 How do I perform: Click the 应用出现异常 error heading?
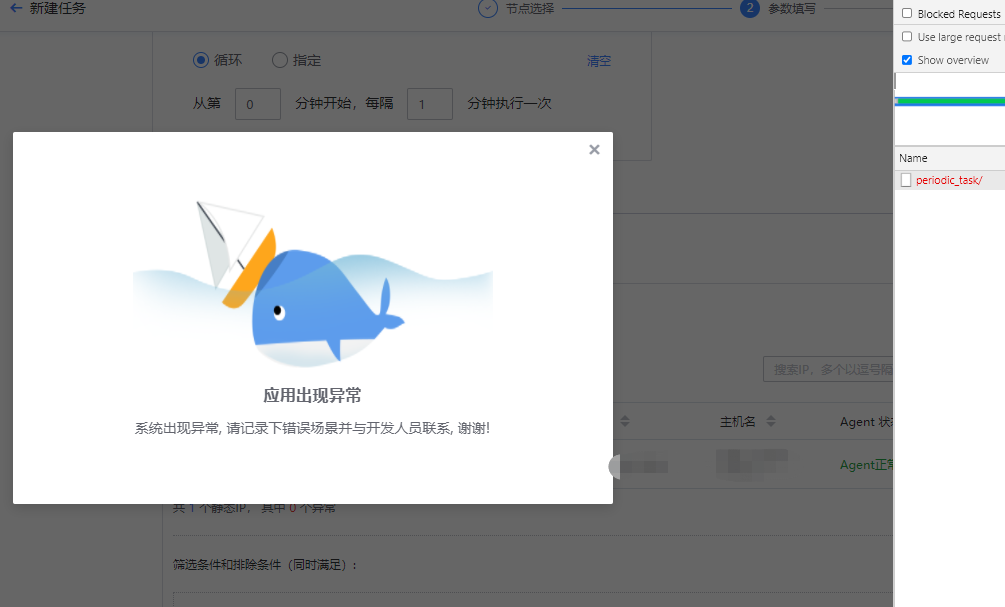312,395
